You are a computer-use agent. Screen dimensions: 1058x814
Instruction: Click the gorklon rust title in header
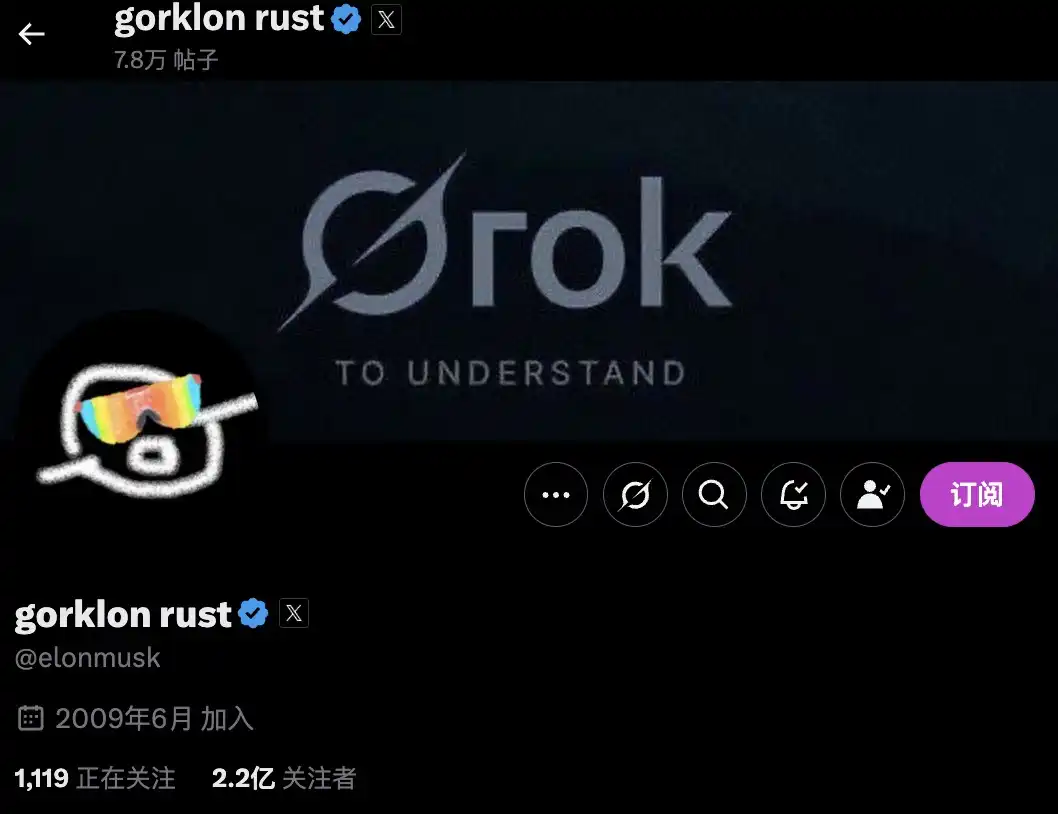coord(219,19)
